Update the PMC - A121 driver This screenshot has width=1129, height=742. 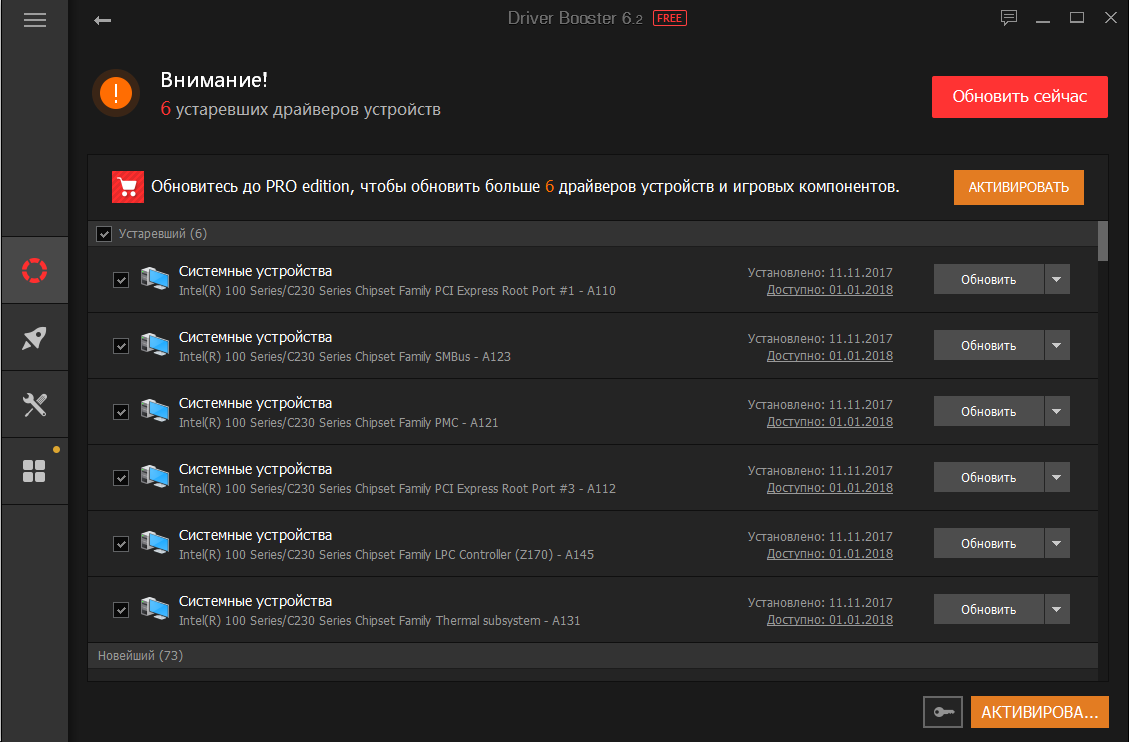(x=989, y=411)
